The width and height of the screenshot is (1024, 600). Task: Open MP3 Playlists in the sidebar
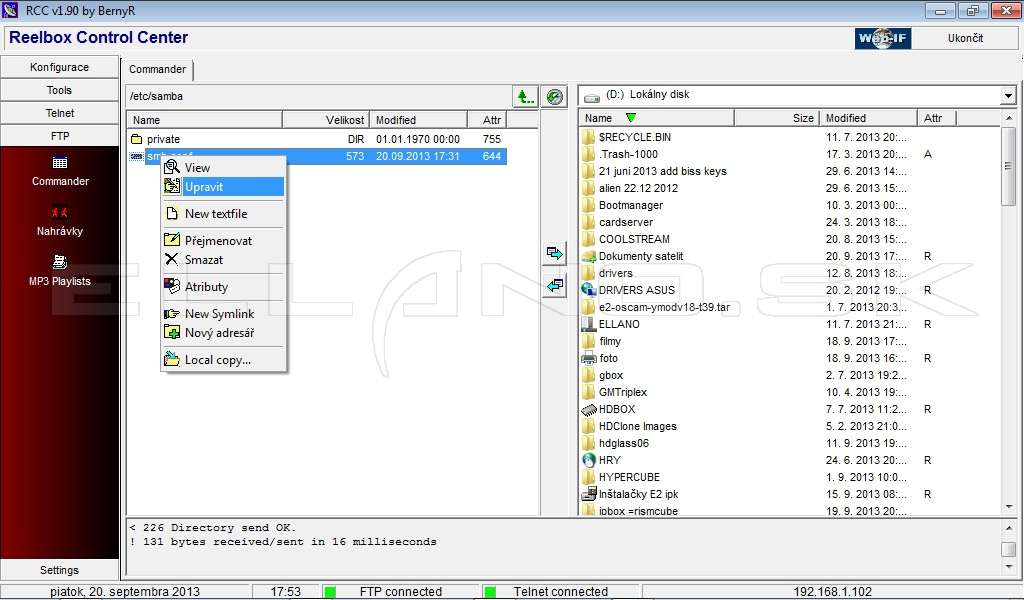tap(60, 272)
